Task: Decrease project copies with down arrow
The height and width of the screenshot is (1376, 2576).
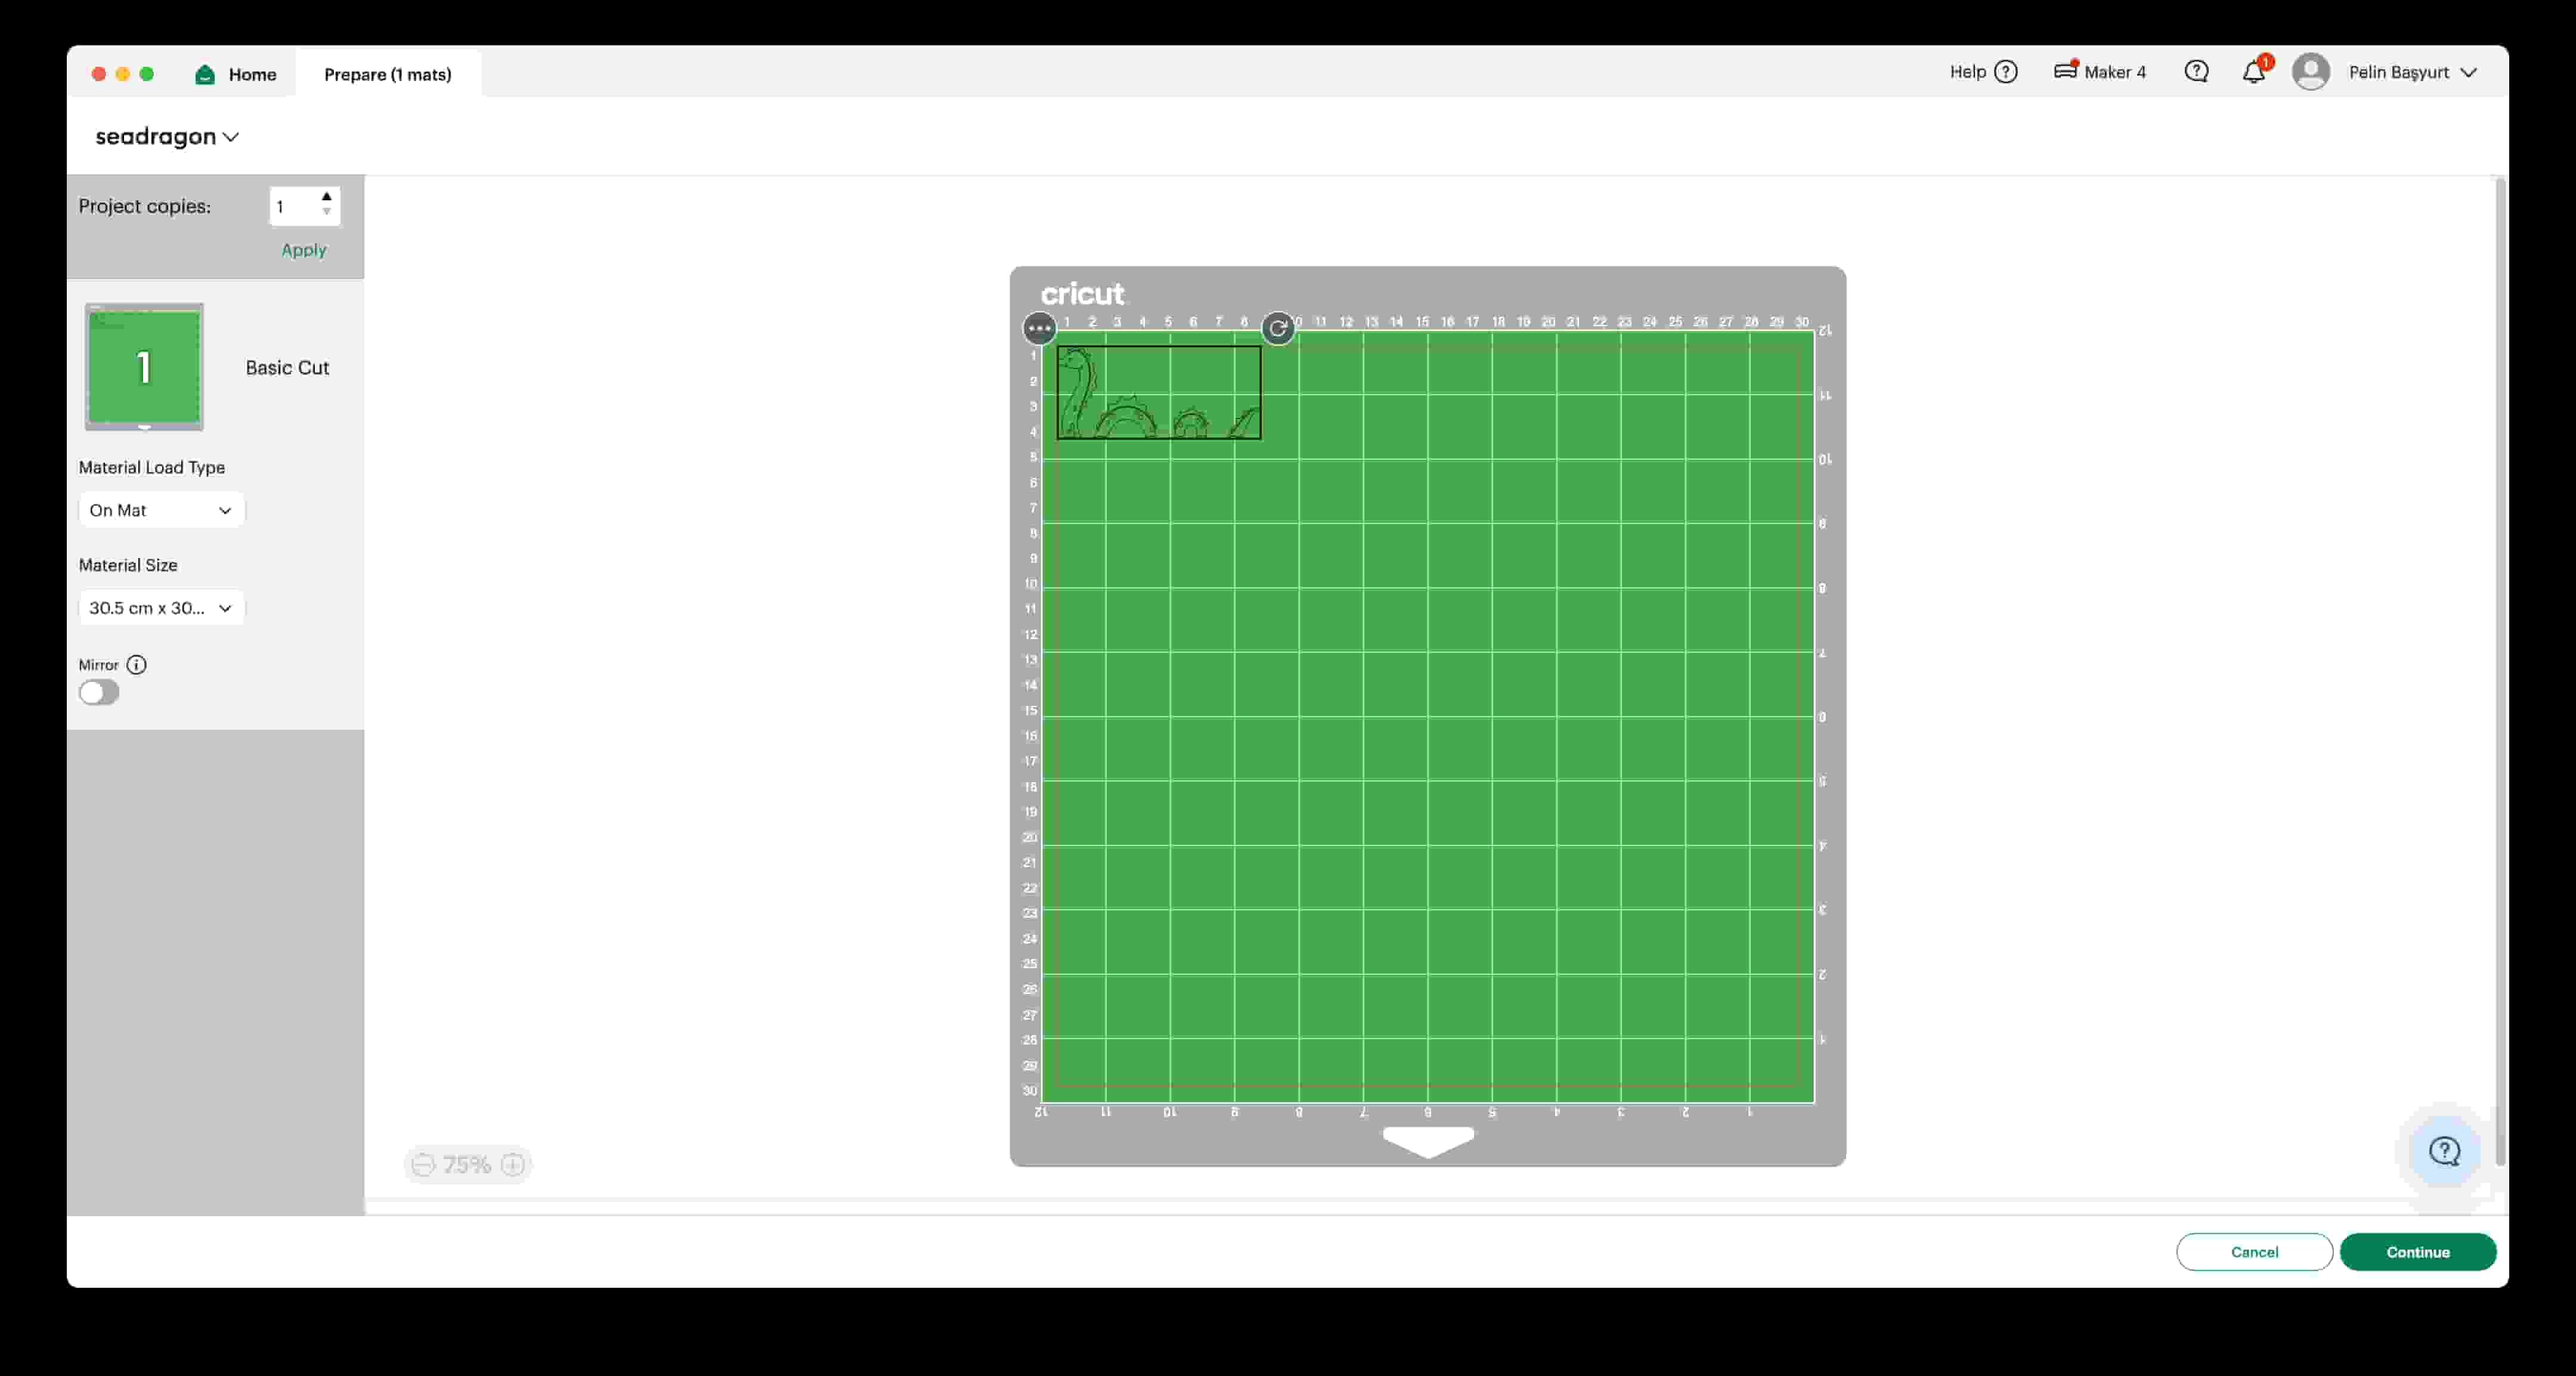Action: click(x=326, y=212)
